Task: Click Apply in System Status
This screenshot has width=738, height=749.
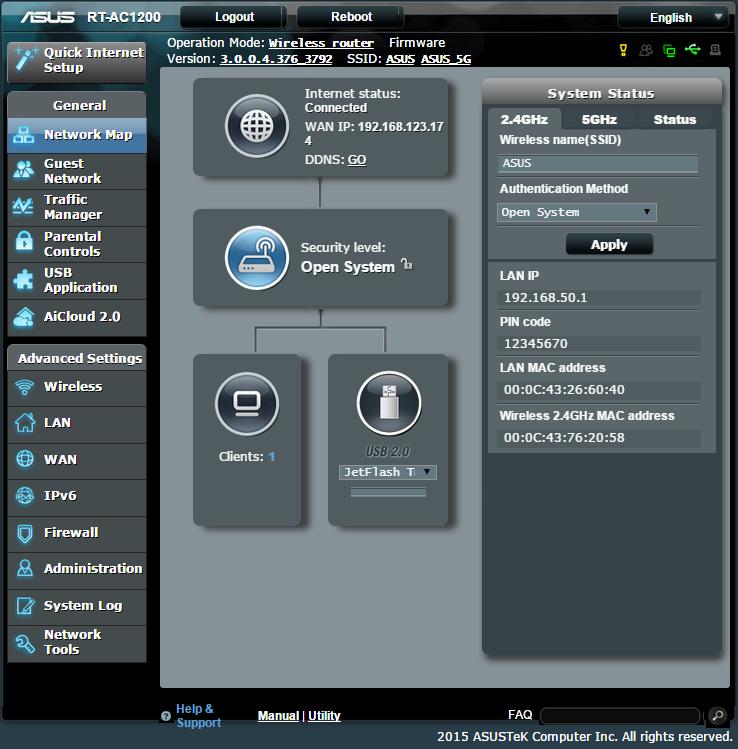Action: point(609,245)
